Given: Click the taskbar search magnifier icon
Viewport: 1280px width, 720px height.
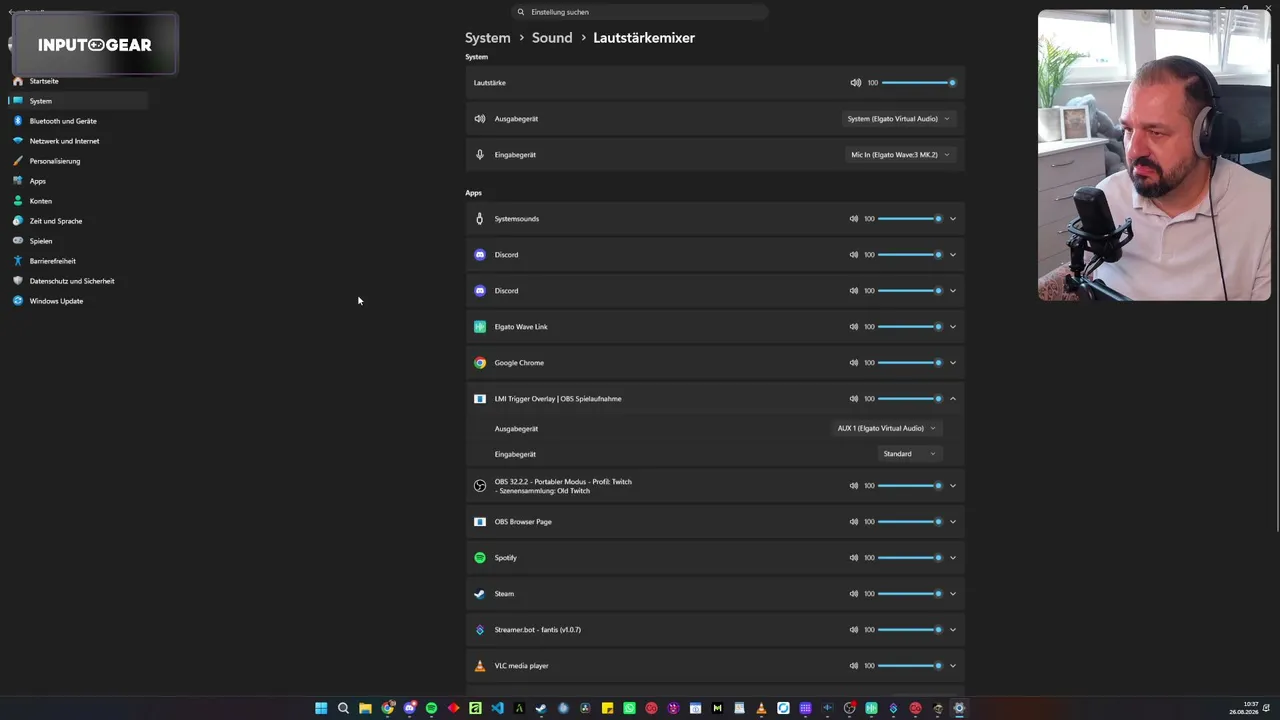Looking at the screenshot, I should pyautogui.click(x=343, y=708).
